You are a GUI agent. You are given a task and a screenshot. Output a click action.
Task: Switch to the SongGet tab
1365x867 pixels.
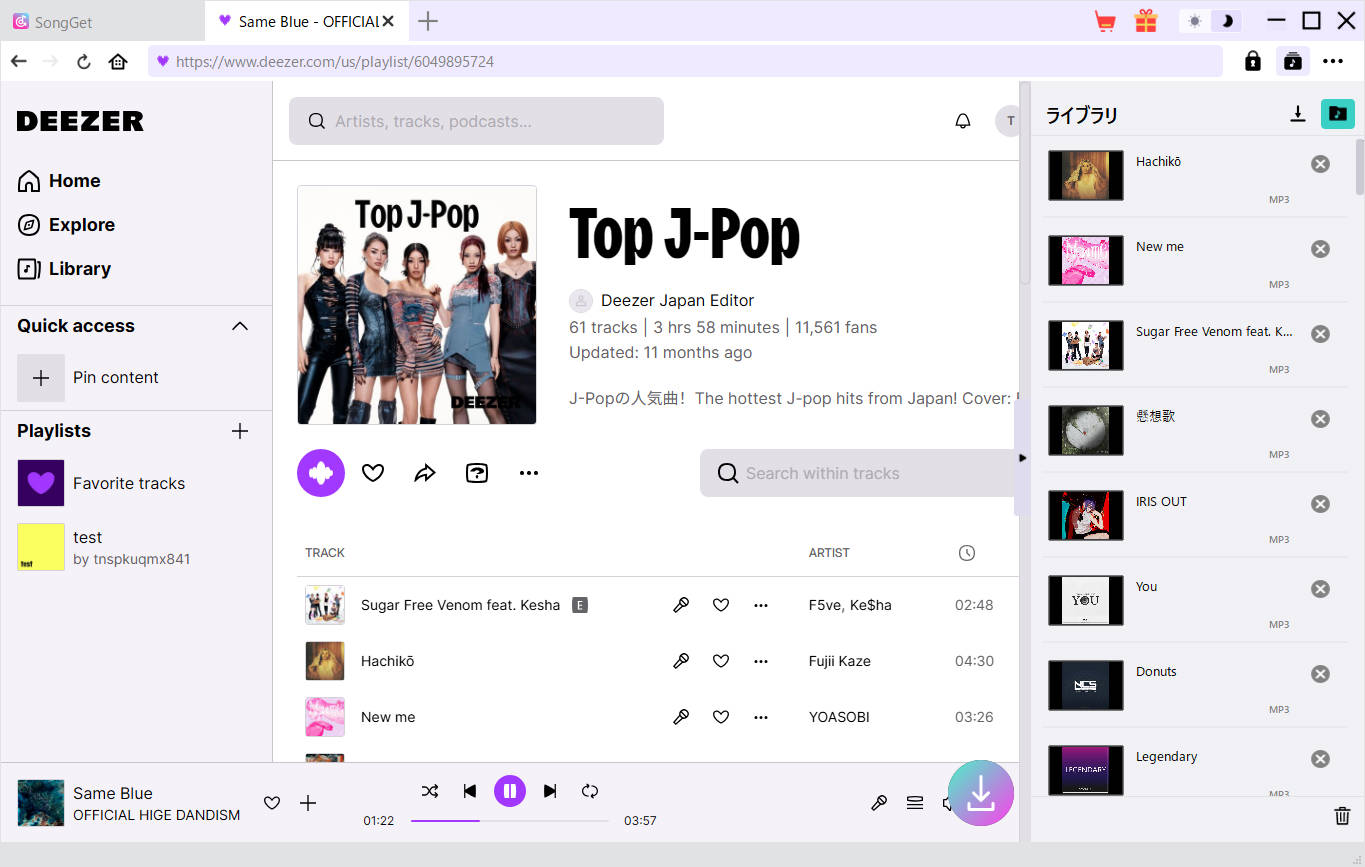(x=102, y=21)
